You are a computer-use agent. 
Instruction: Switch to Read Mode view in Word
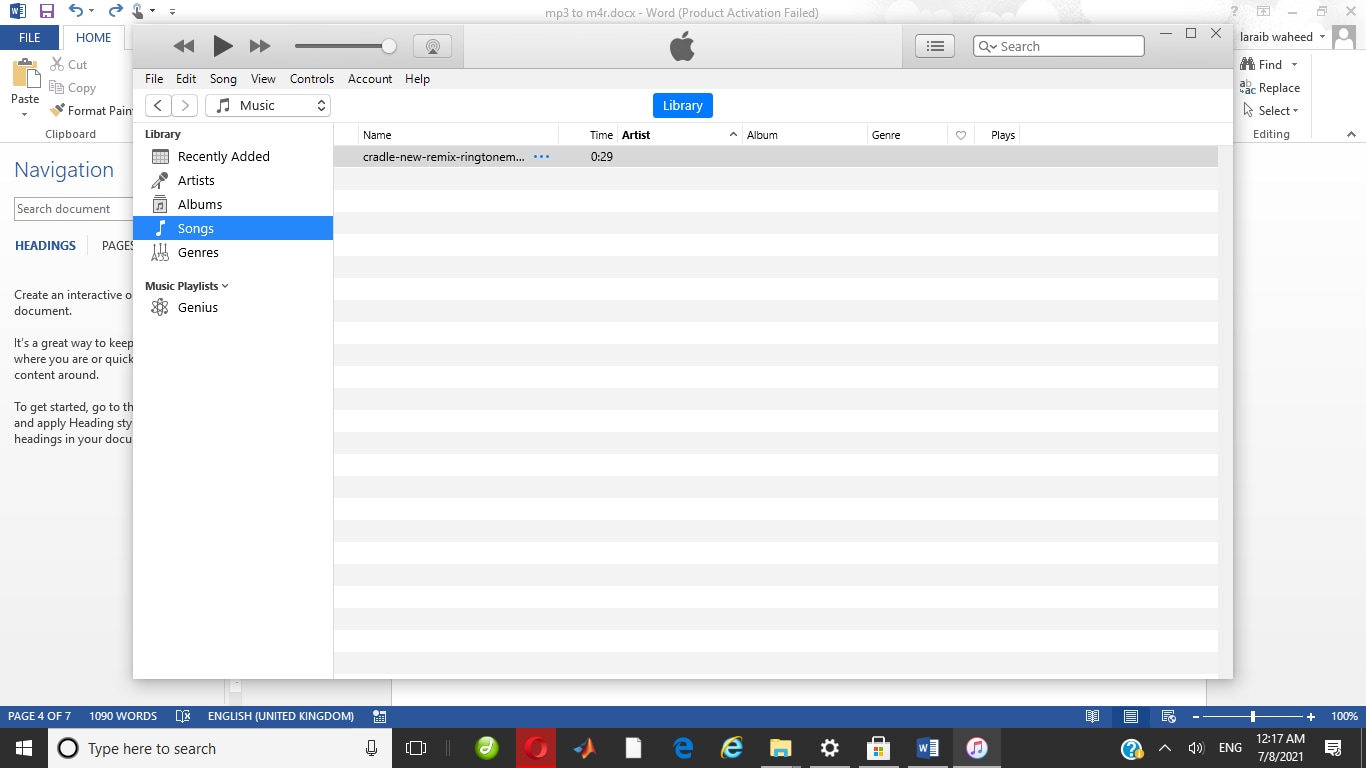pyautogui.click(x=1093, y=716)
